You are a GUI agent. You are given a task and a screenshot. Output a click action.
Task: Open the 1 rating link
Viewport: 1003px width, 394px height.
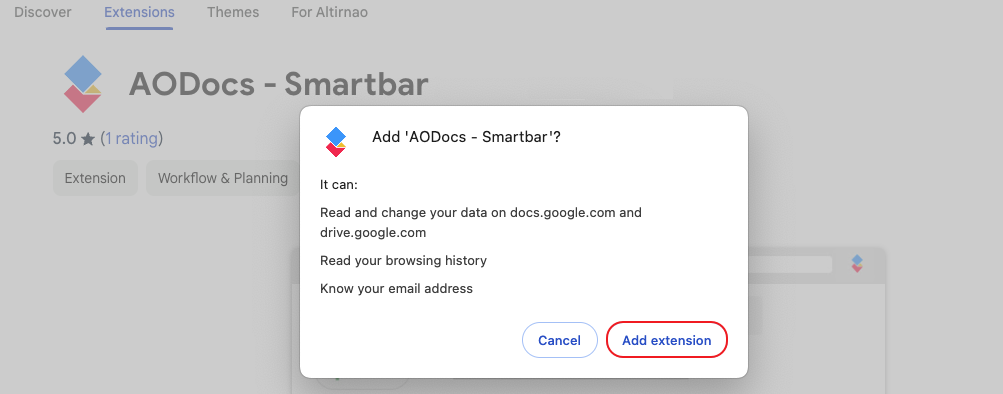click(132, 138)
